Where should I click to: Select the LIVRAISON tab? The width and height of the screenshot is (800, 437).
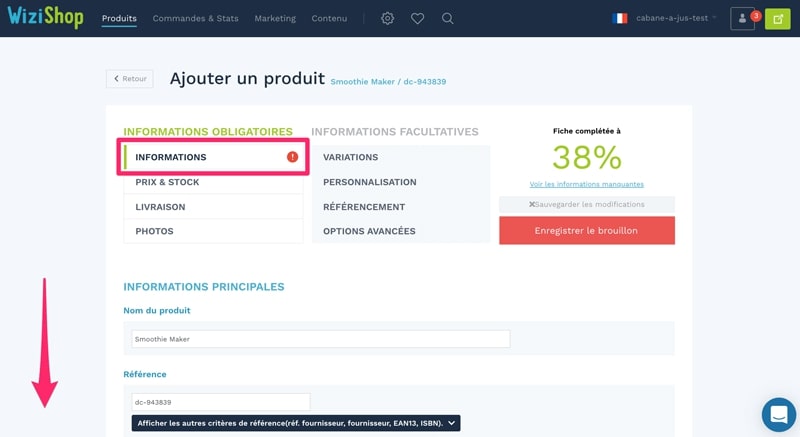213,207
